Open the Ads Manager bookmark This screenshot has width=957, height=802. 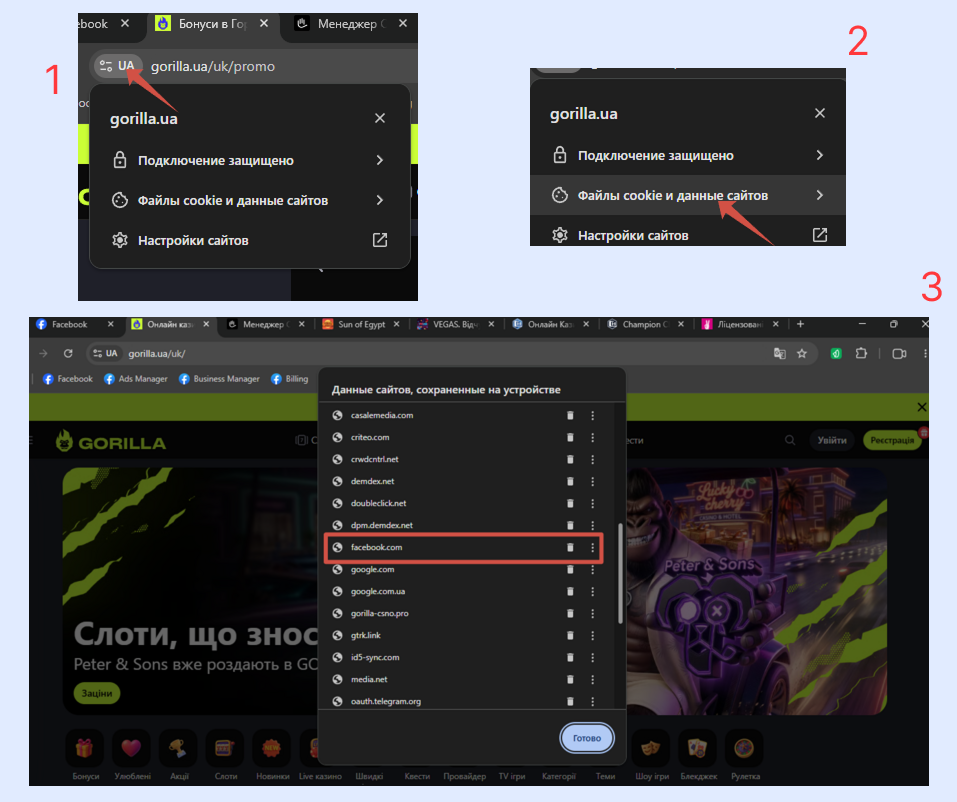coord(136,379)
